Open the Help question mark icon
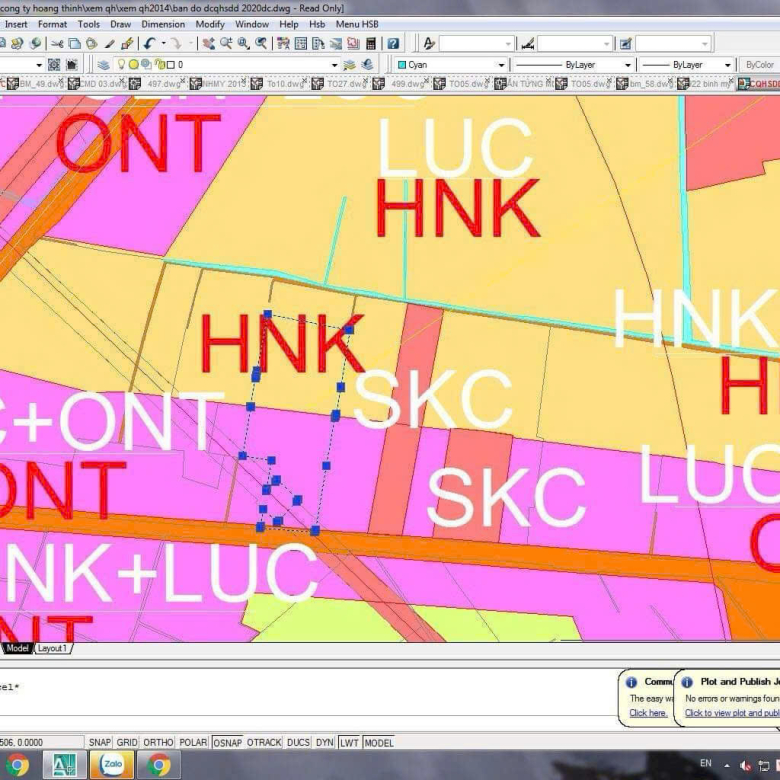 (x=393, y=44)
